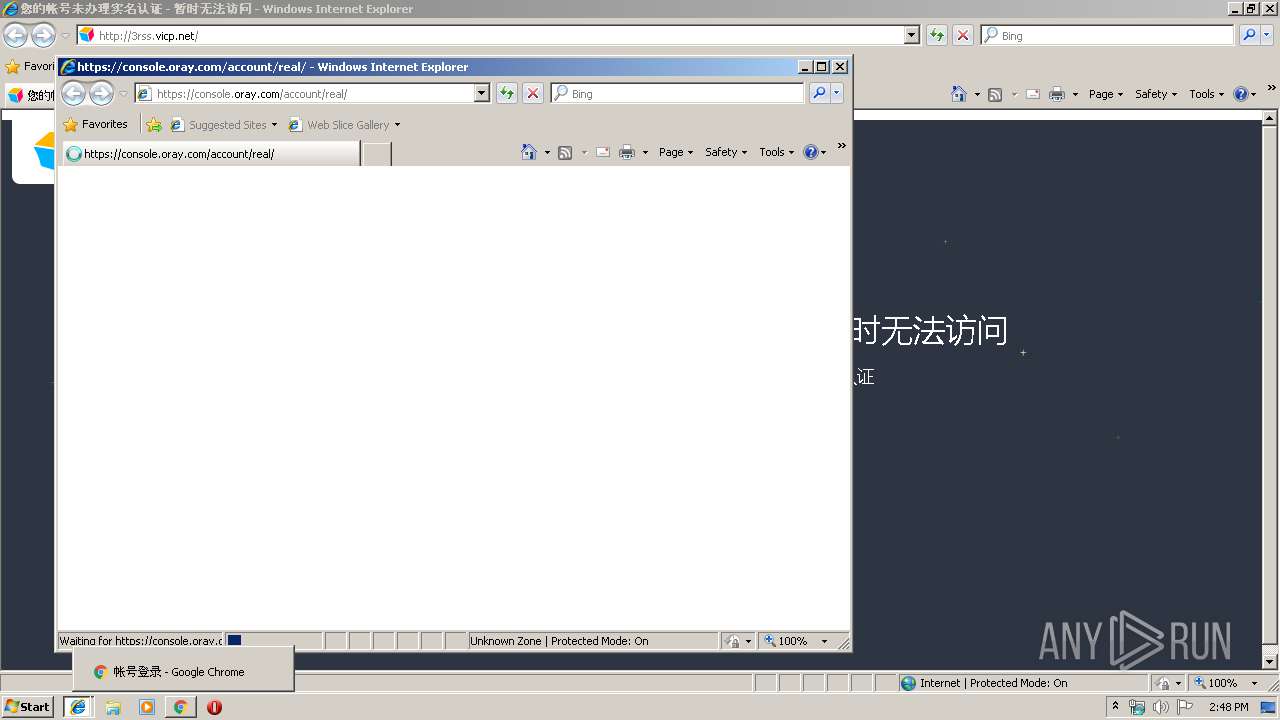The height and width of the screenshot is (720, 1280).
Task: Open zoom dropdown in background window status bar
Action: [x=1254, y=683]
